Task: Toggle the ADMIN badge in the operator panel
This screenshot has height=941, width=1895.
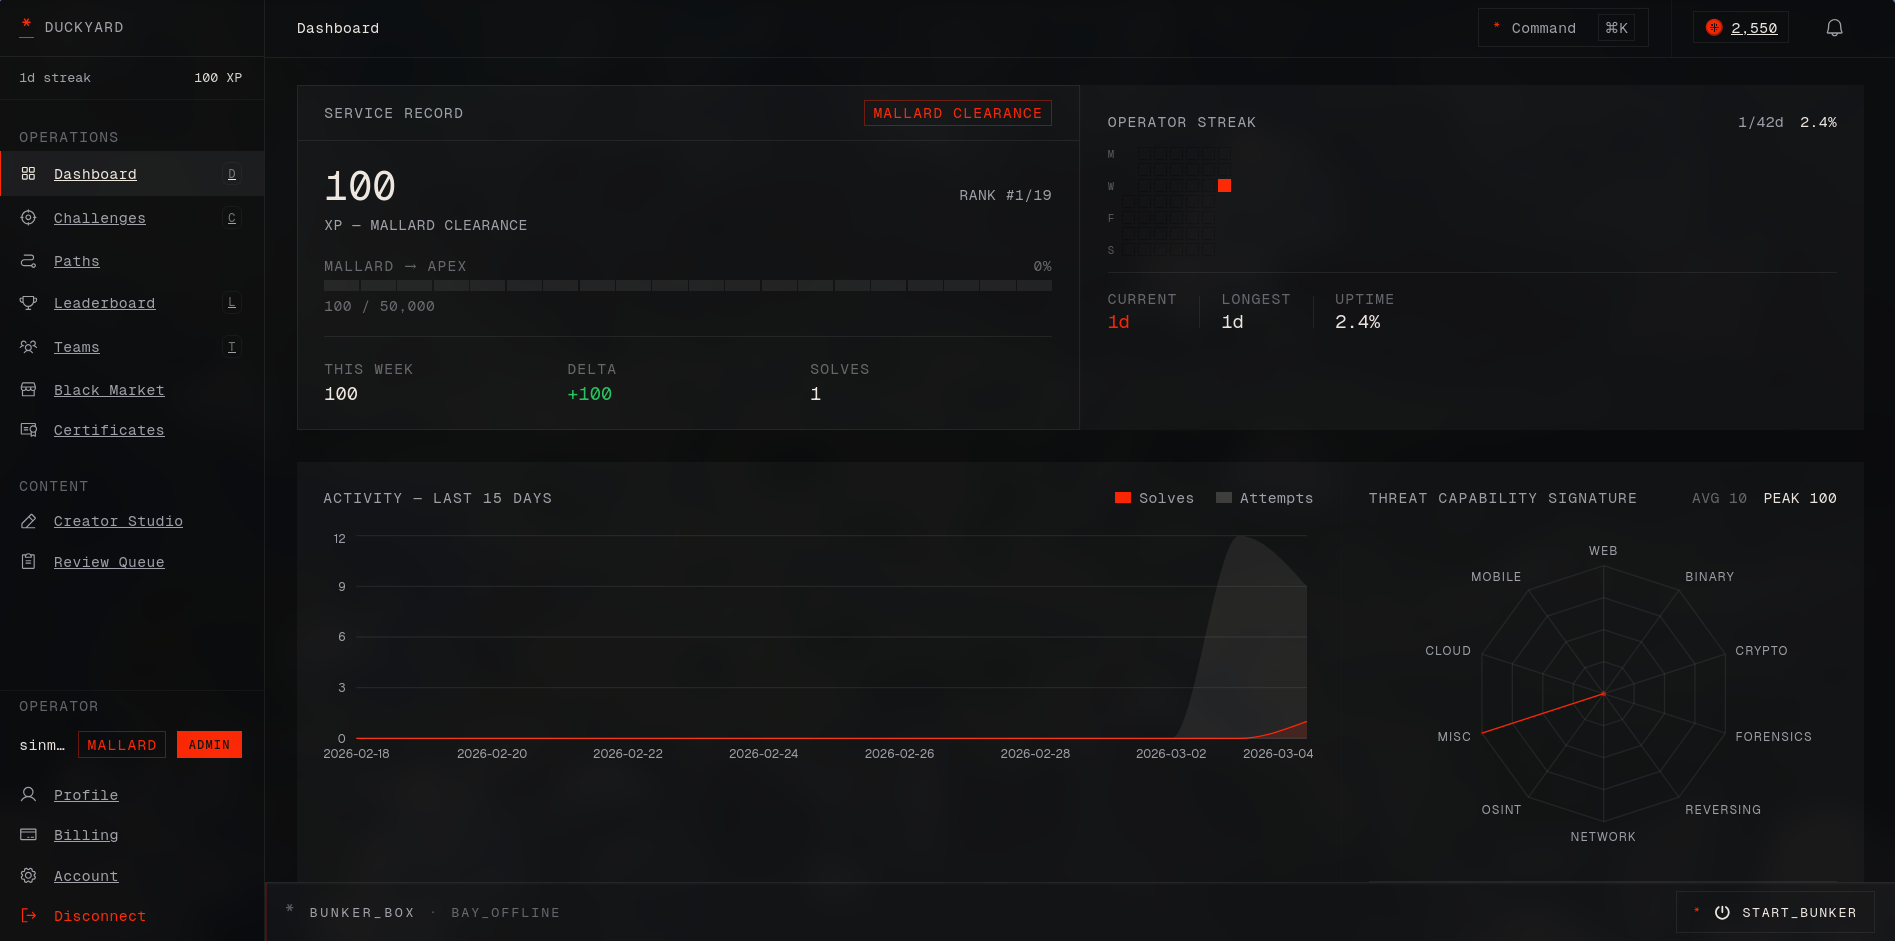Action: 209,744
